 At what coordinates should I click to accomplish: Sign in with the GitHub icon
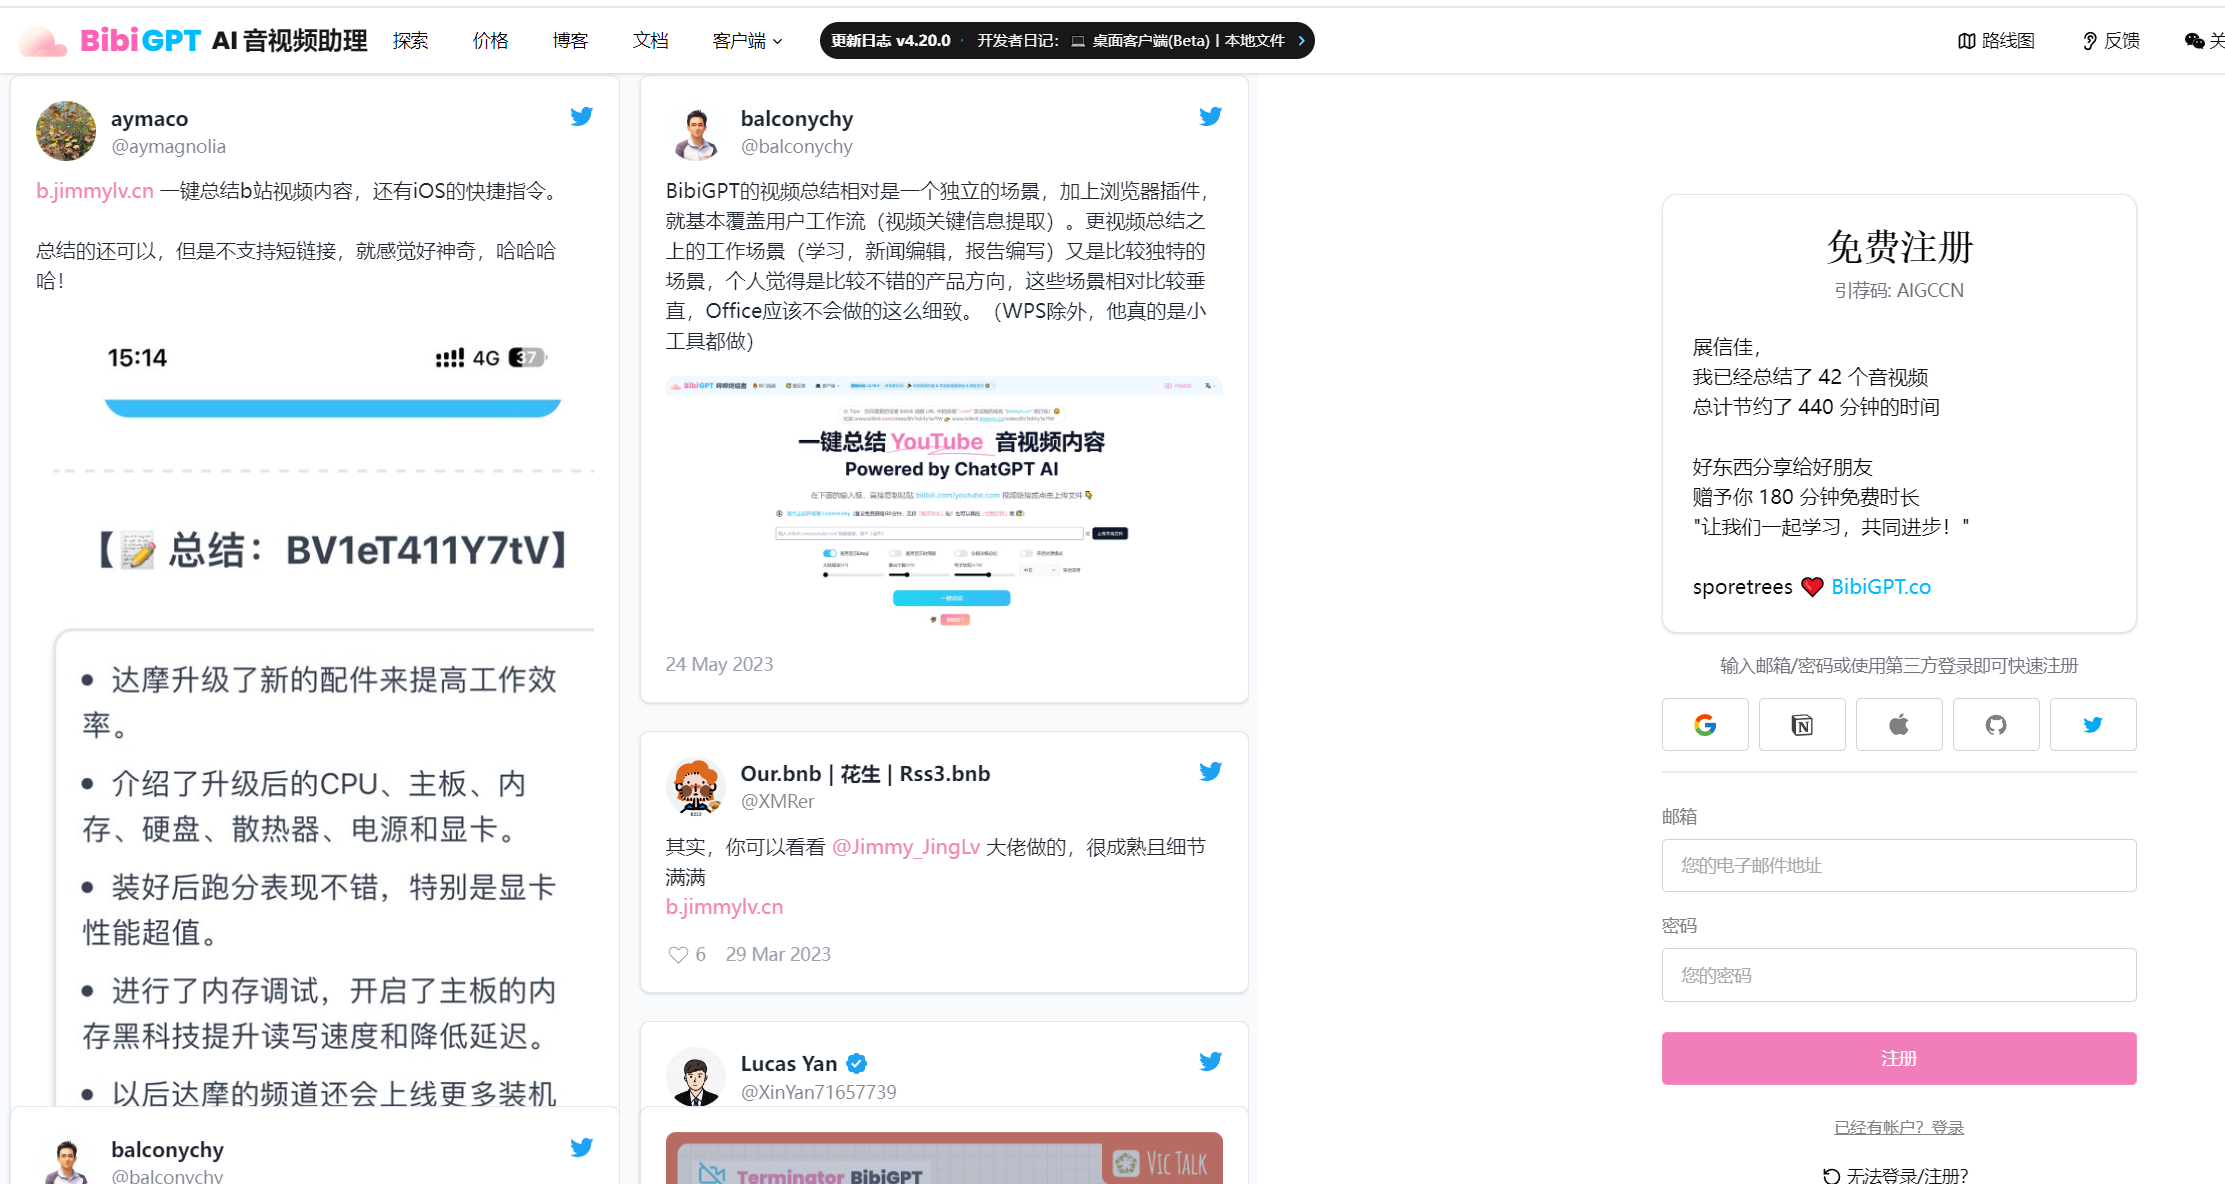coord(1996,724)
